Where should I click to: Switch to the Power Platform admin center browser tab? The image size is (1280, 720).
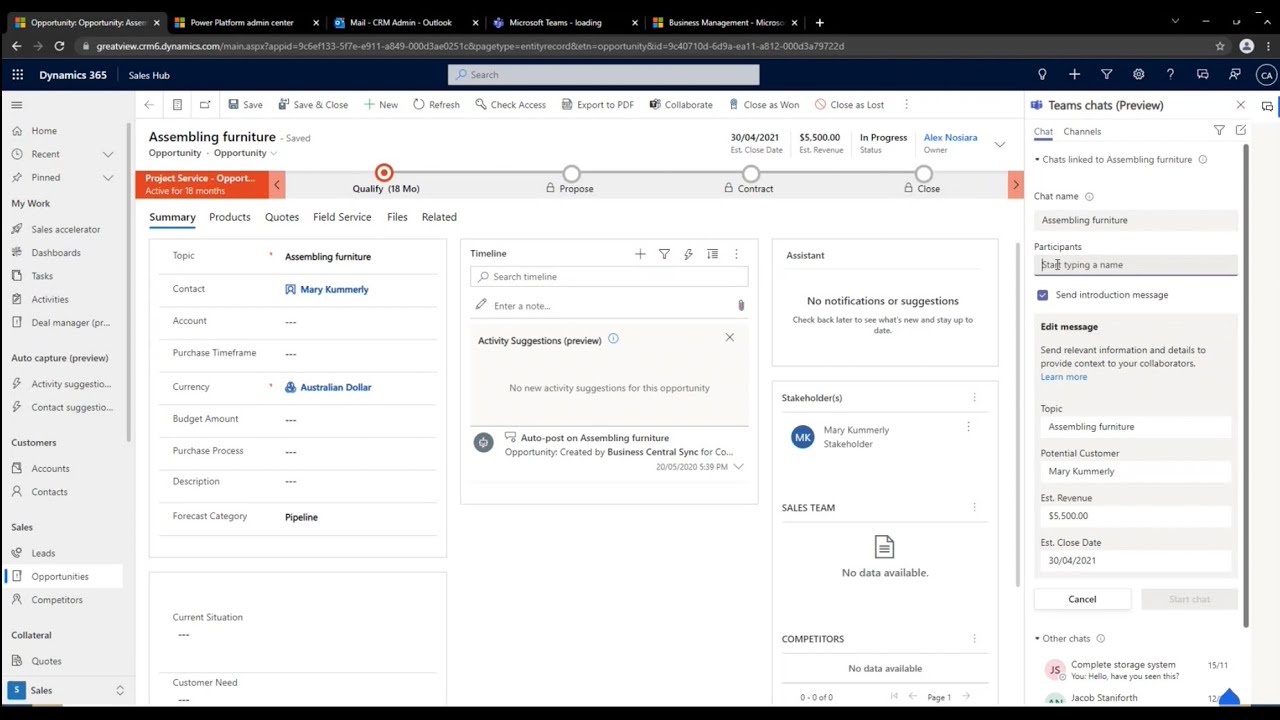(242, 22)
